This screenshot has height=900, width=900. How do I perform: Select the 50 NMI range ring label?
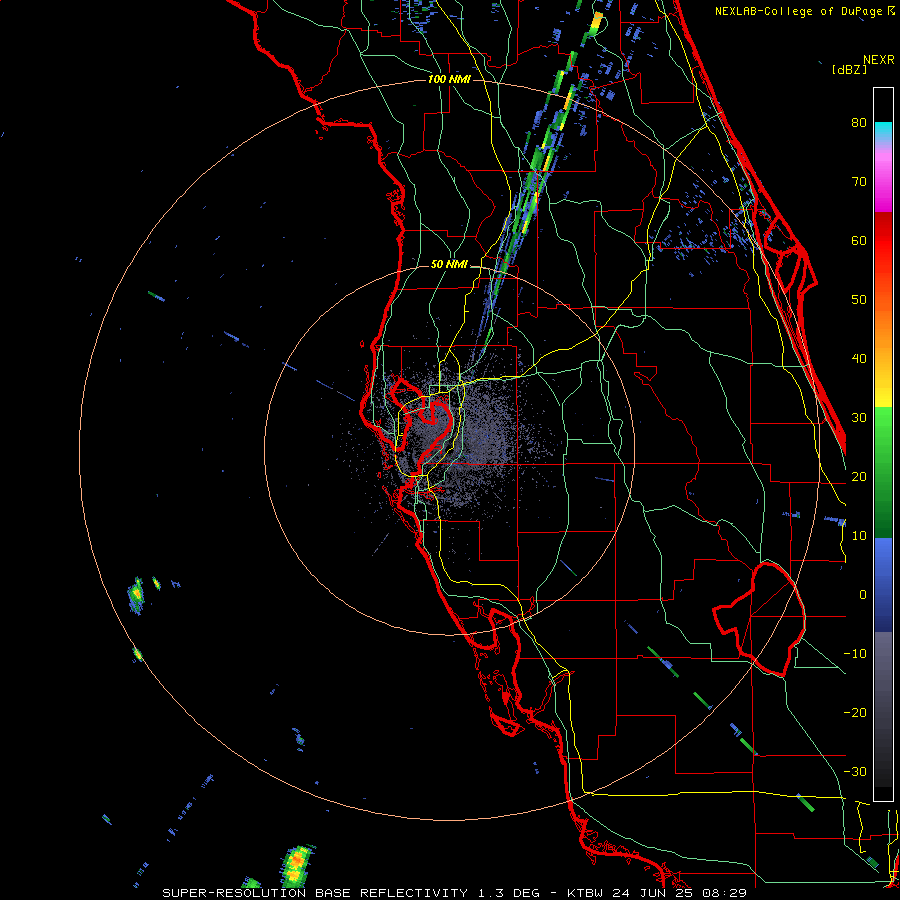449,265
